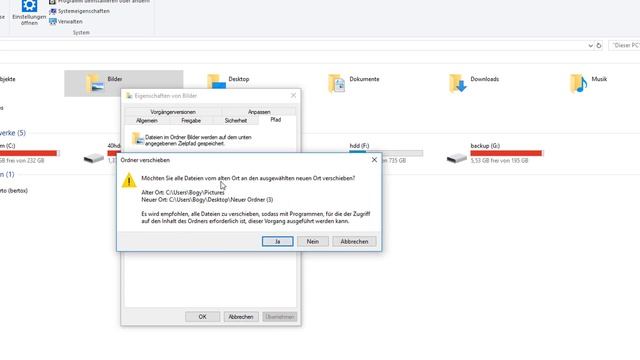Open Systemeigenschaften in the ribbon

[80, 11]
